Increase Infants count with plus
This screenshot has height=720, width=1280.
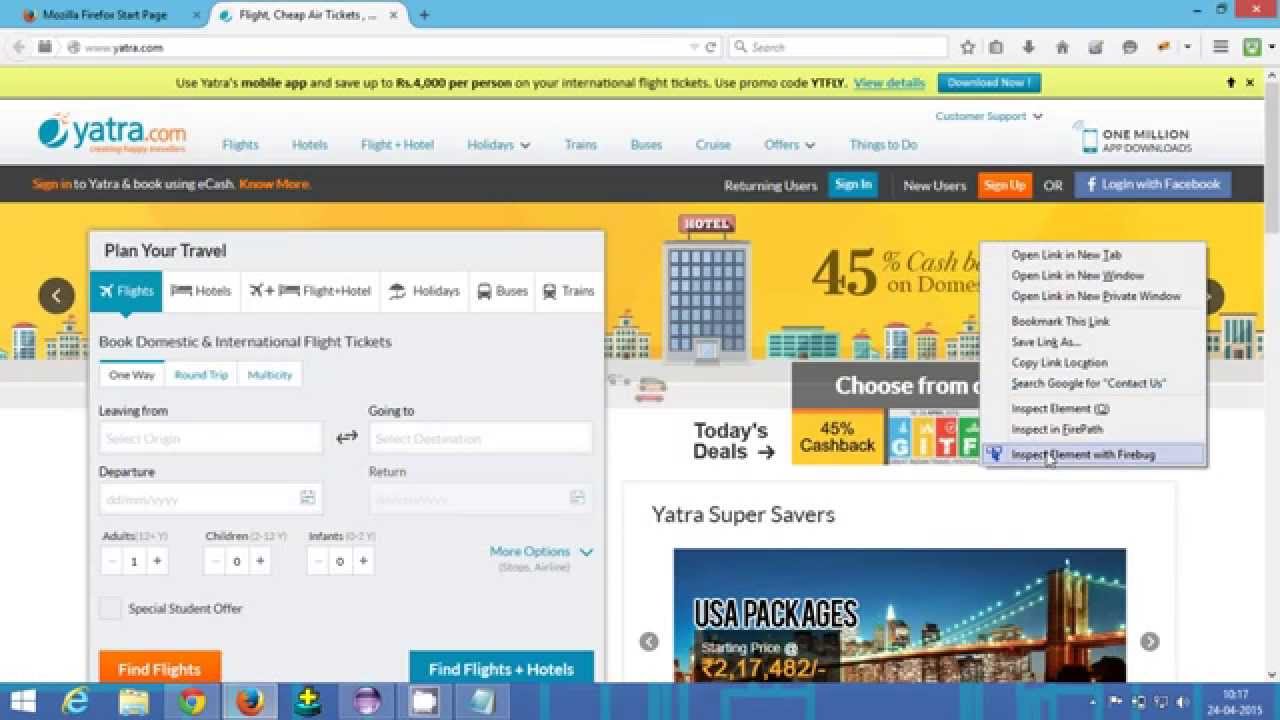[x=363, y=561]
